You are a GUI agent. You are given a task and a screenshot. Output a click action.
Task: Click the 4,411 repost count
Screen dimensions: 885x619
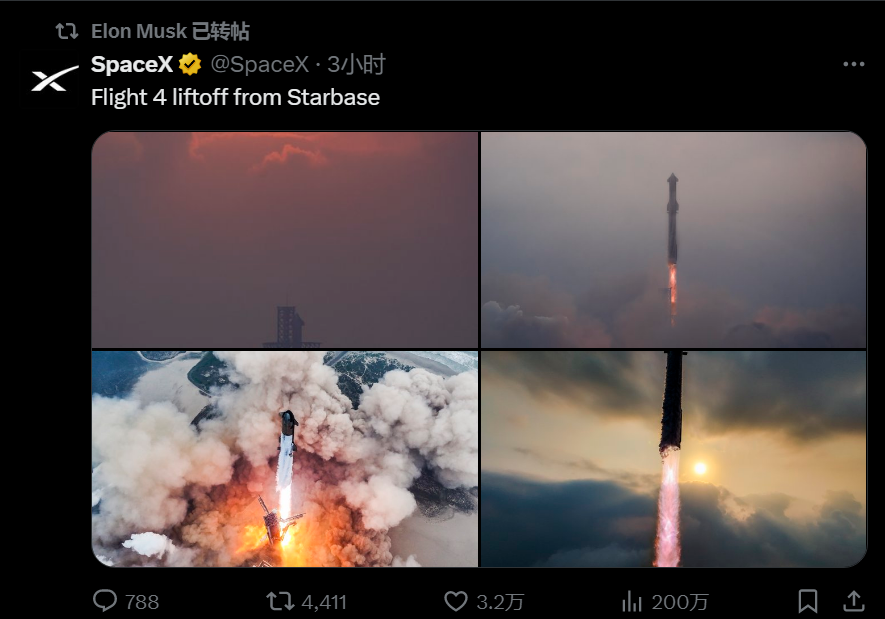coord(323,601)
